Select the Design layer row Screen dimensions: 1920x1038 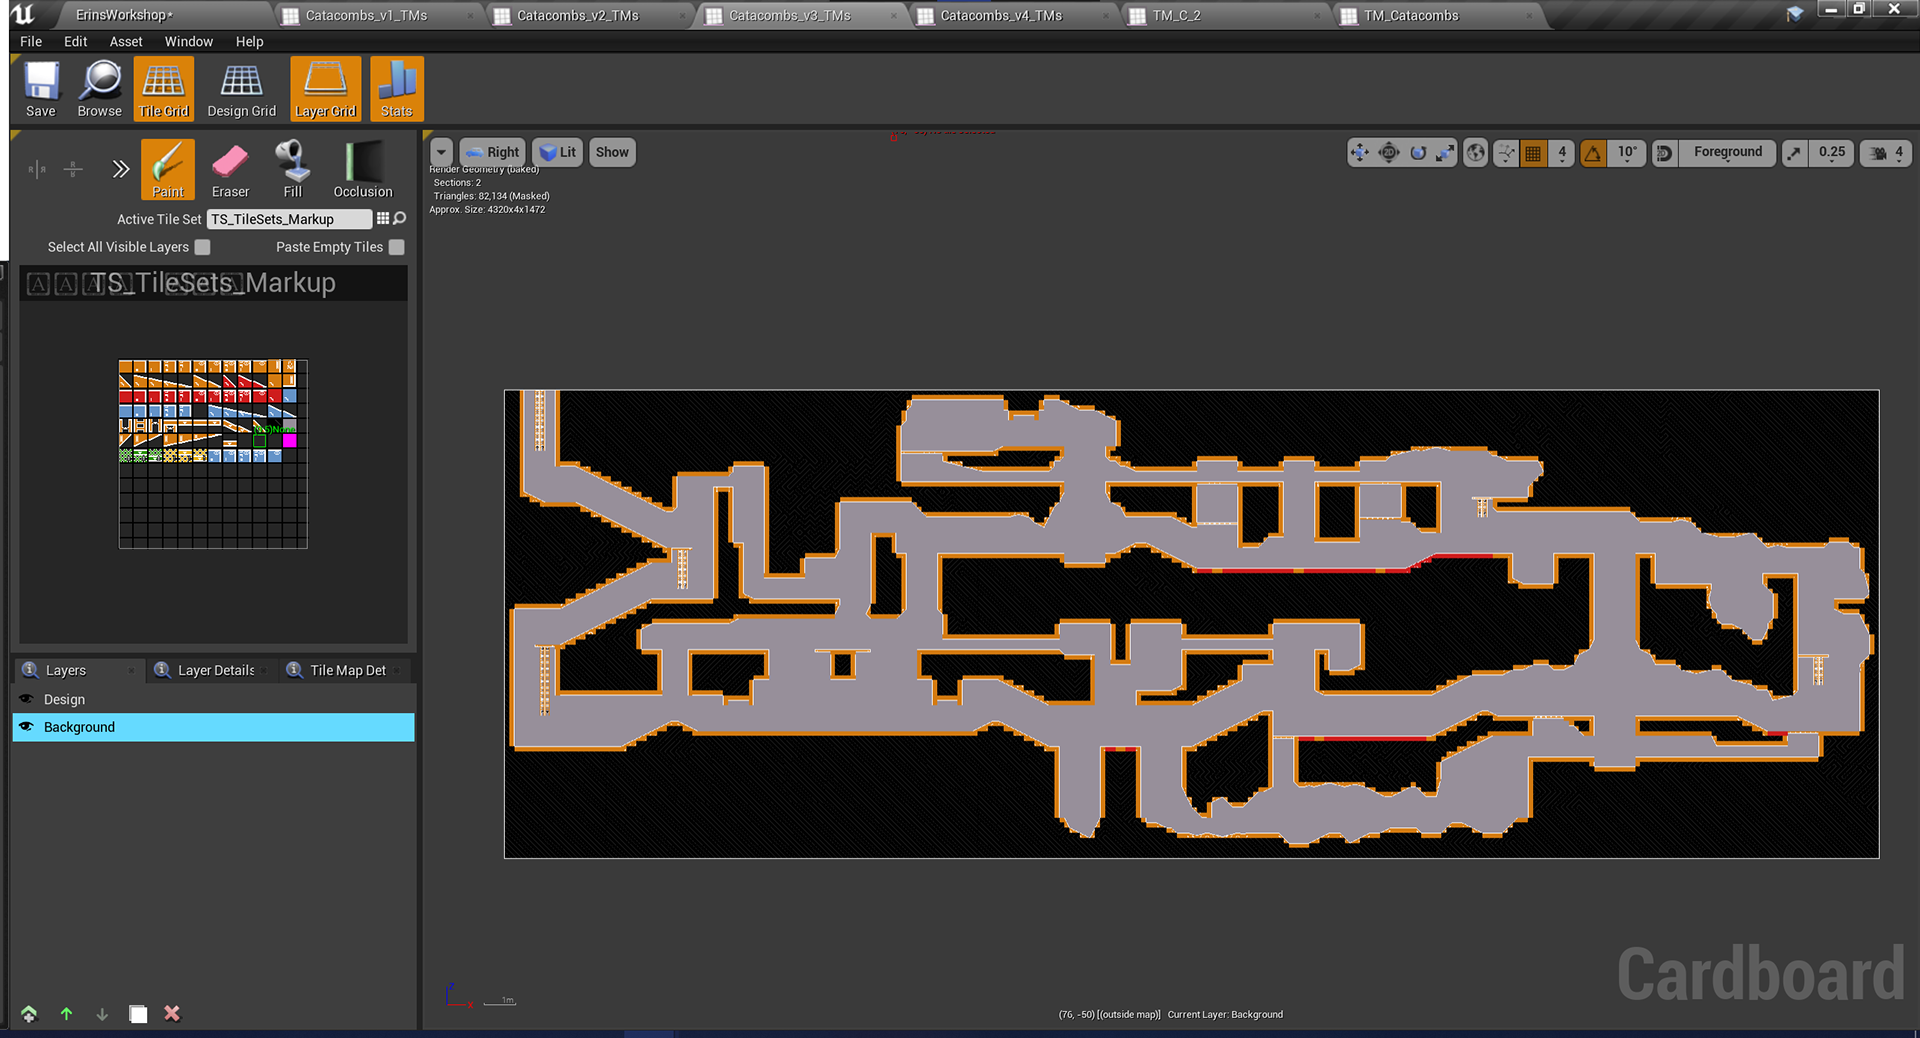(x=213, y=699)
